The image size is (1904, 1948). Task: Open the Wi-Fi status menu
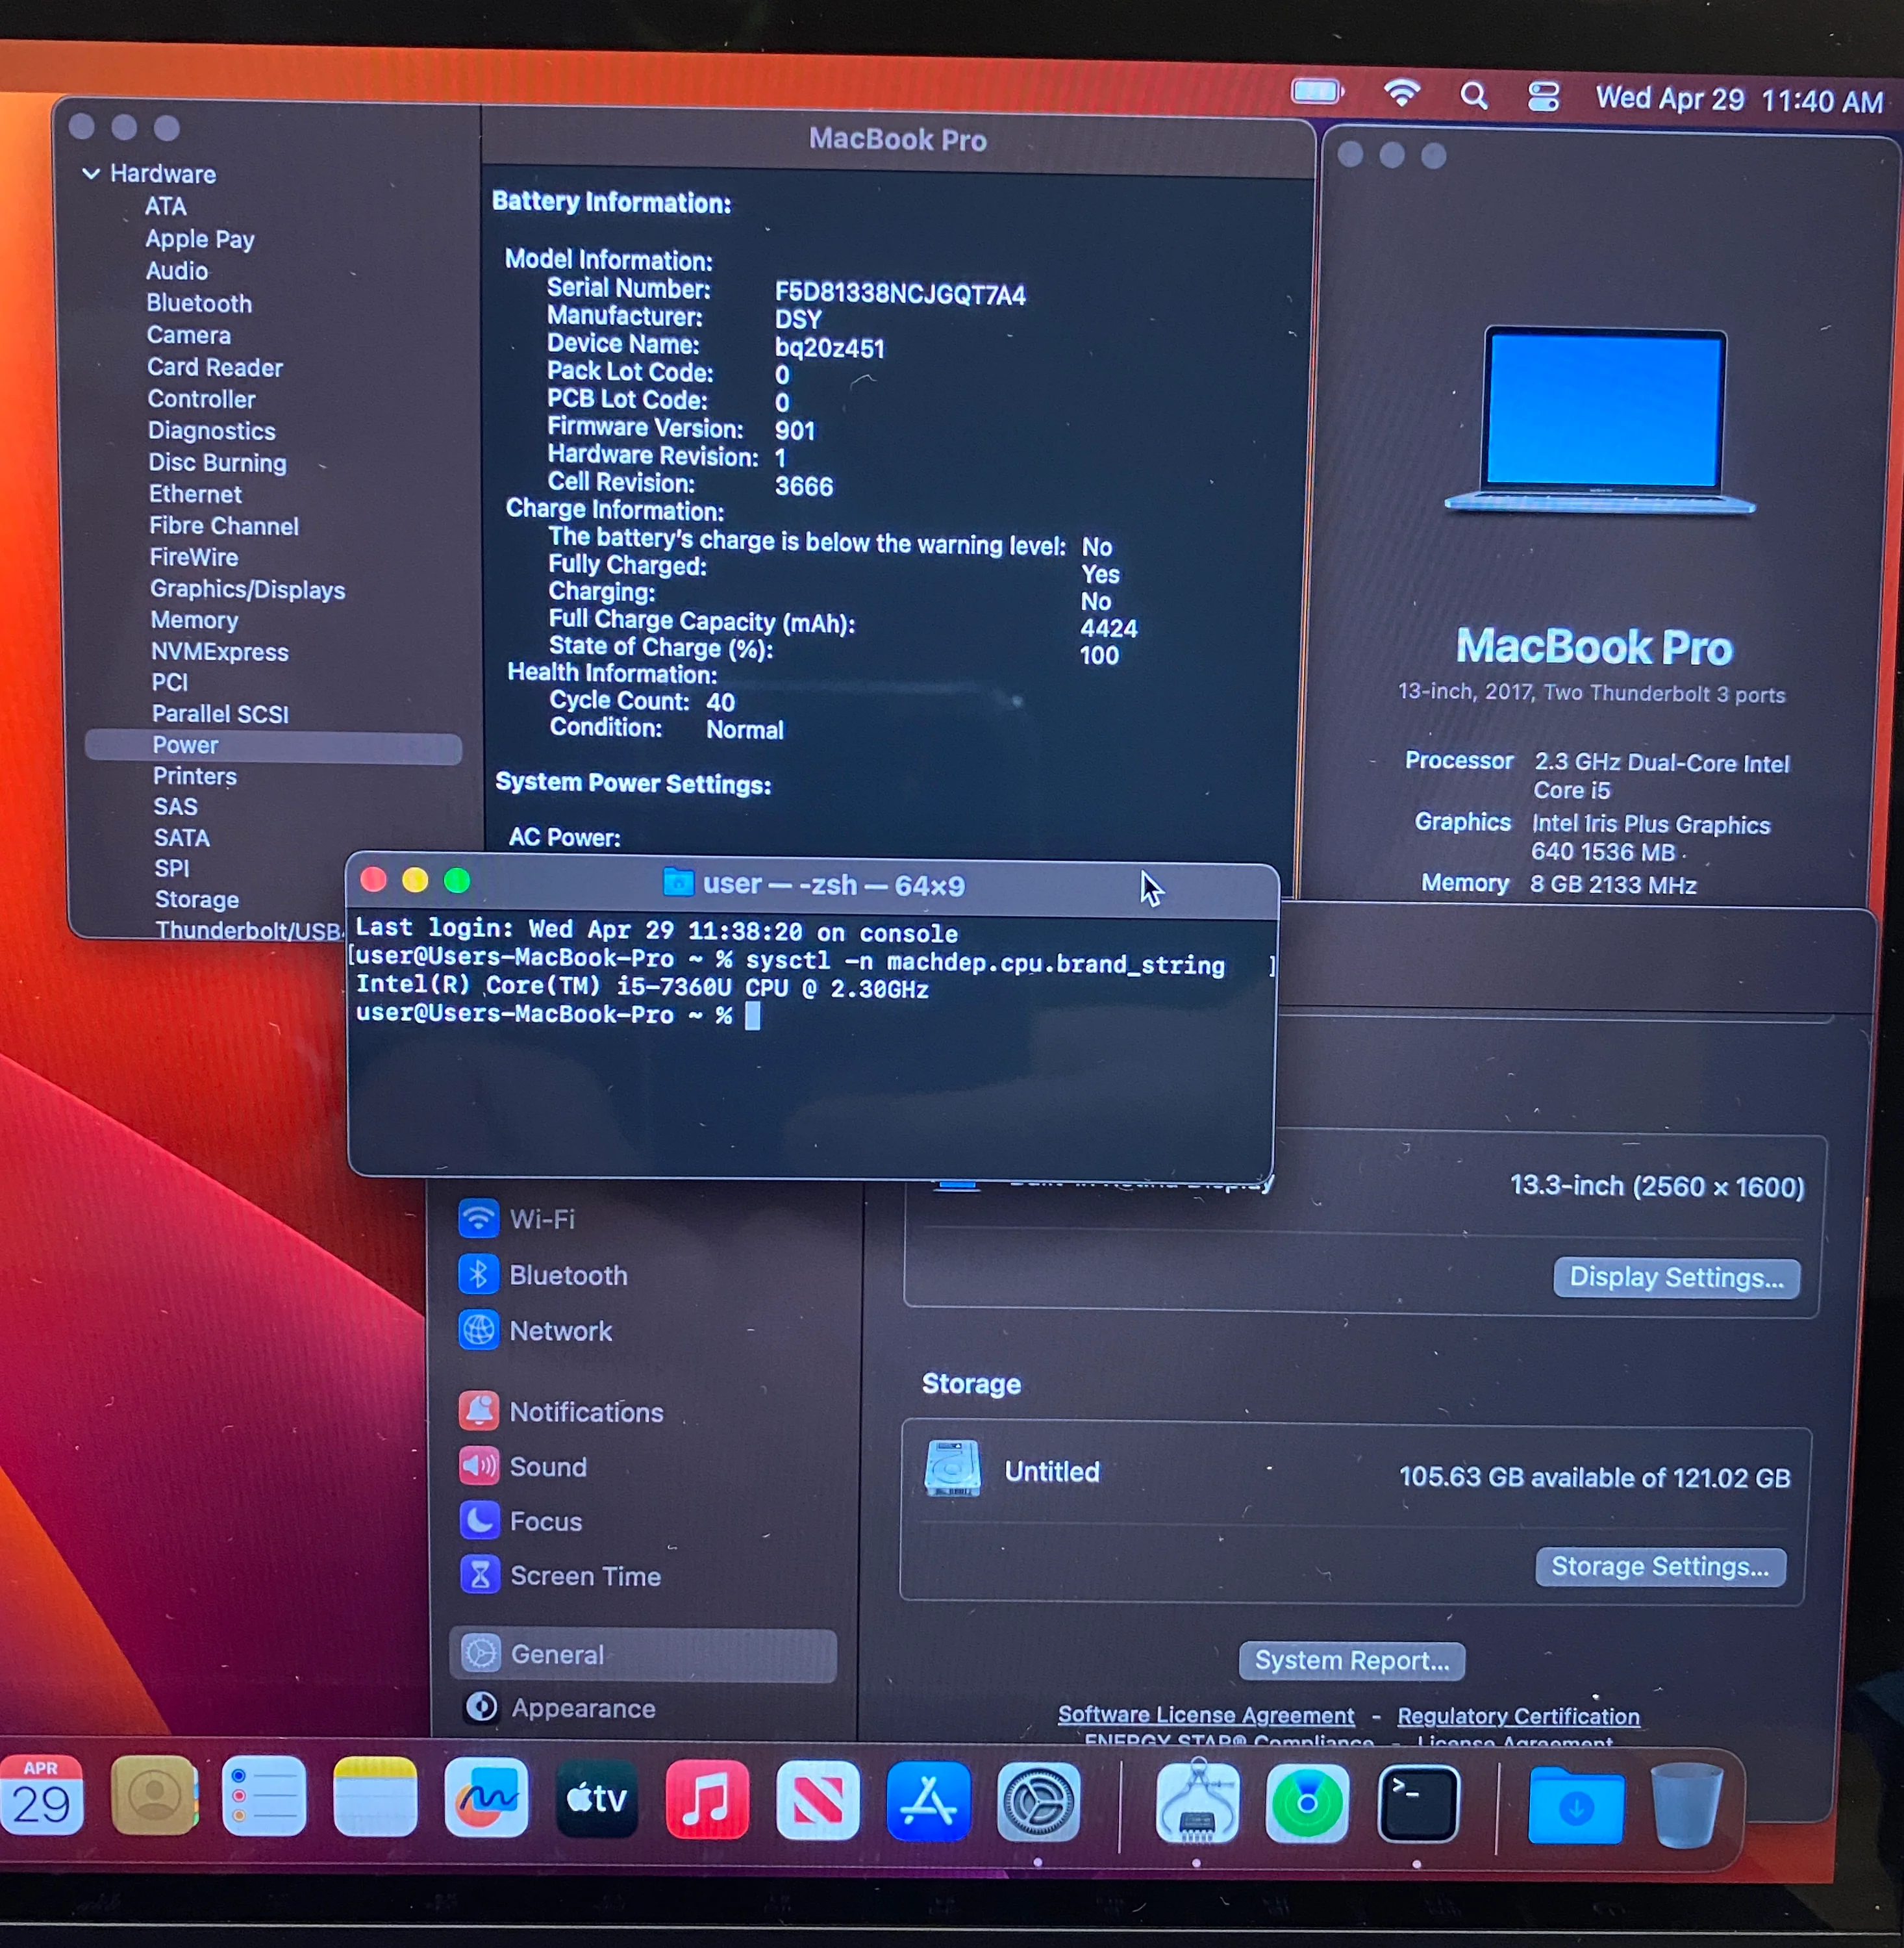coord(1402,93)
